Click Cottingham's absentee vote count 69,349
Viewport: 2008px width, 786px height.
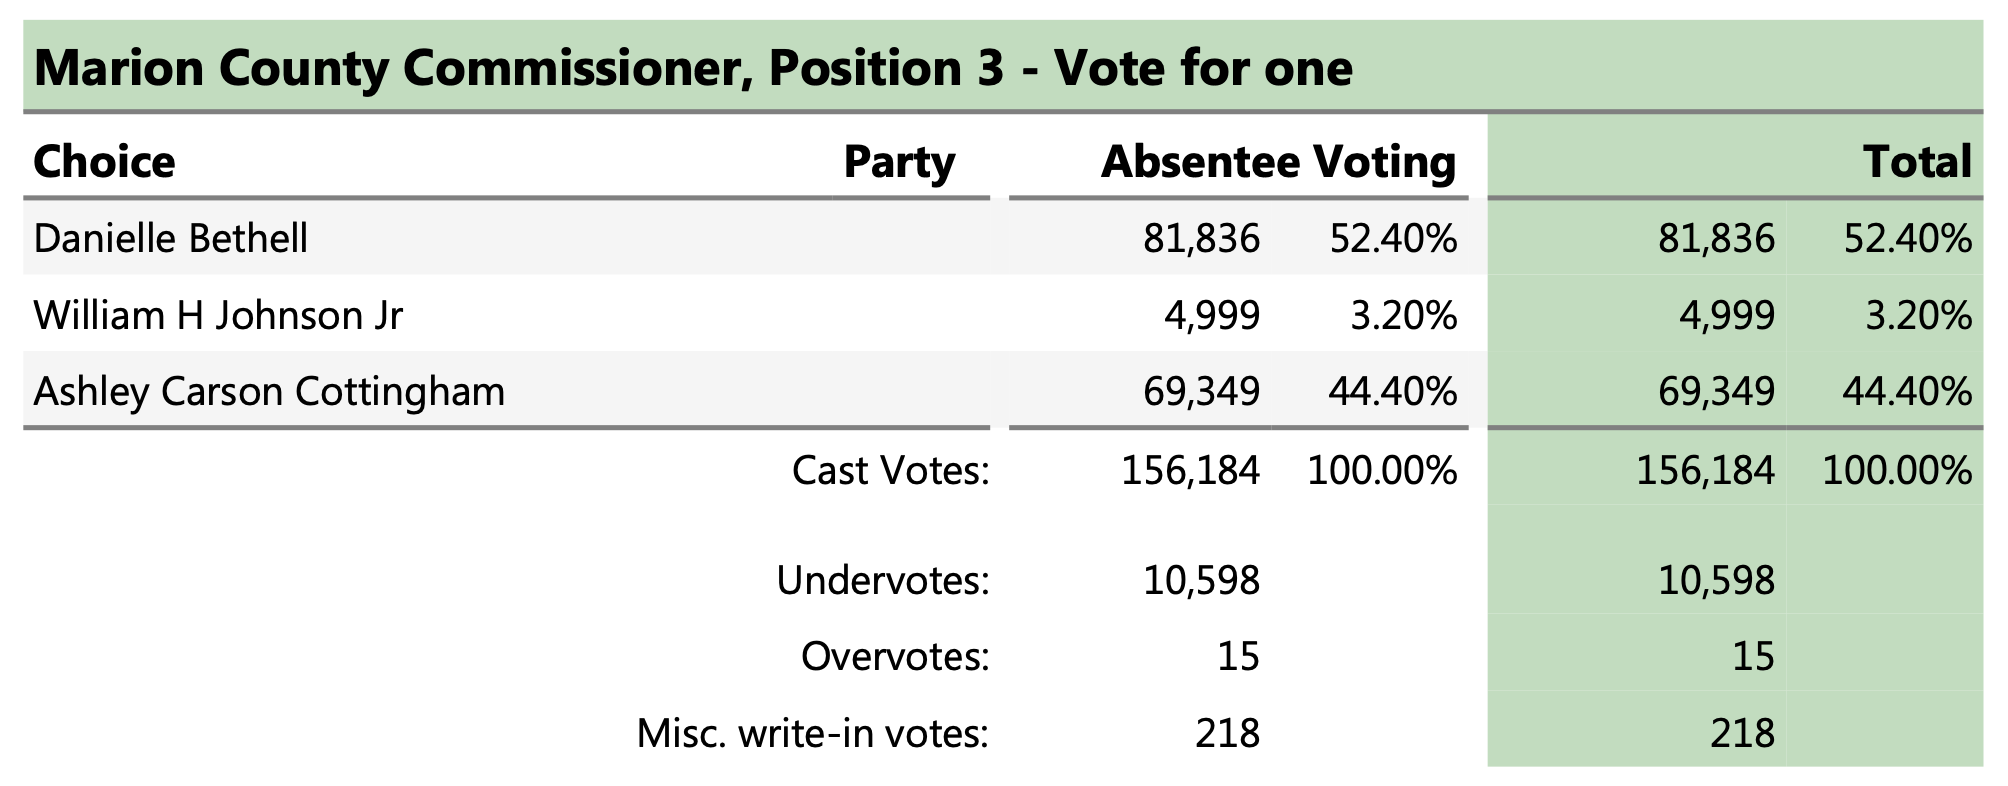pos(1201,391)
